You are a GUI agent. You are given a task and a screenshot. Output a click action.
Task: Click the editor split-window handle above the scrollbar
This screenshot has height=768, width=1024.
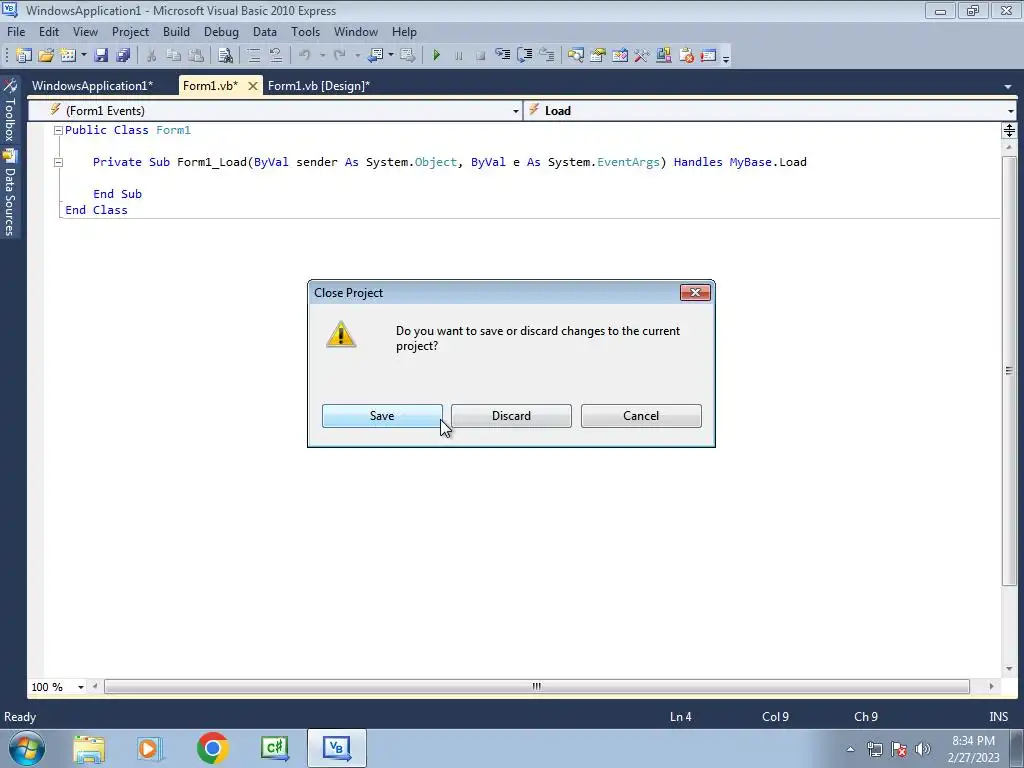point(1009,131)
